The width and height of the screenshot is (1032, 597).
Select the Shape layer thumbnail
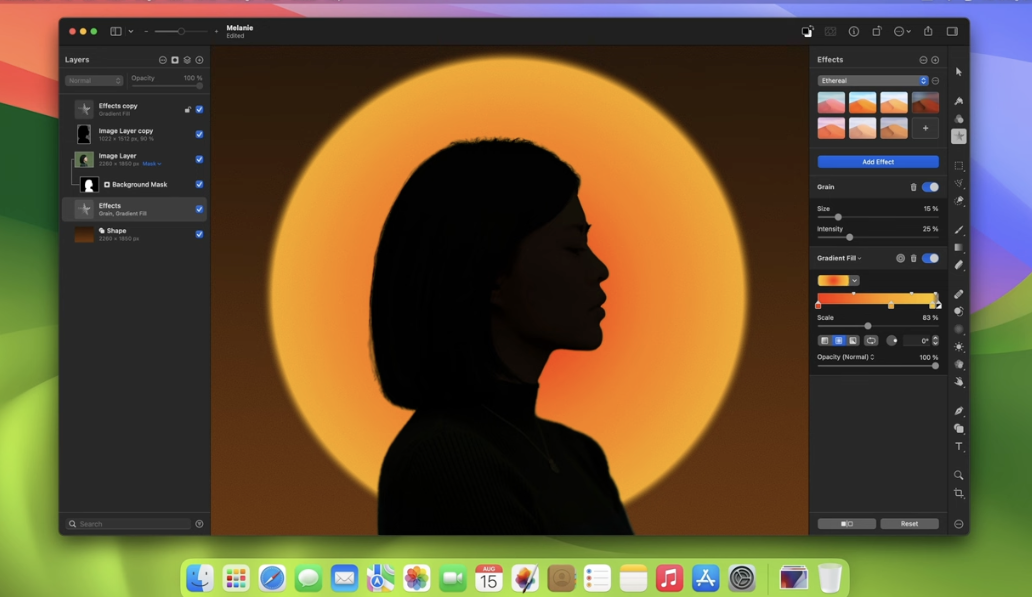pyautogui.click(x=84, y=234)
